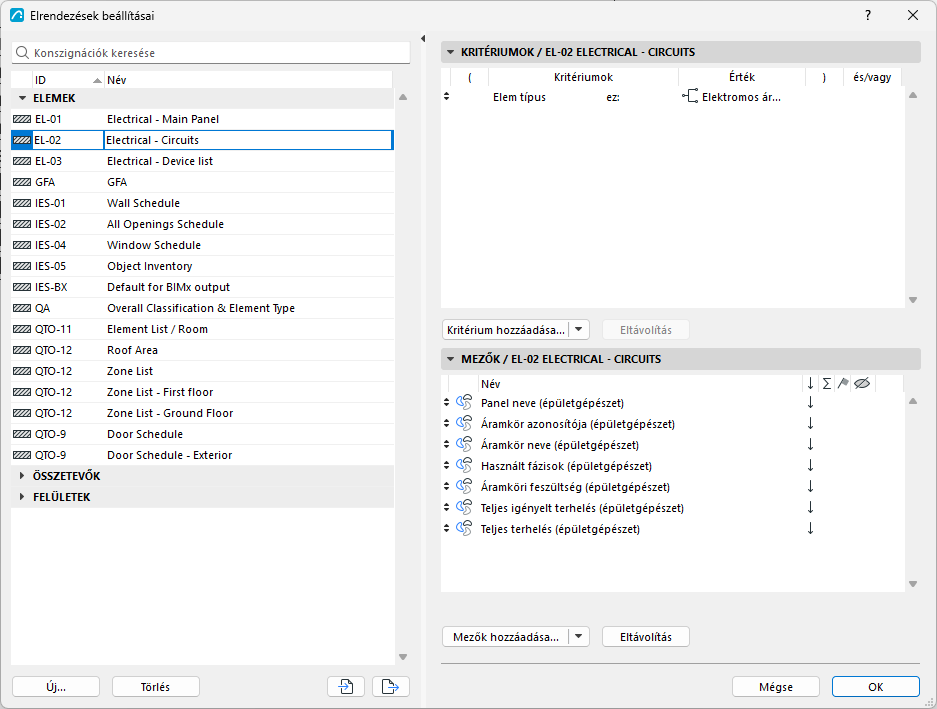This screenshot has width=937, height=709.
Task: Collapse the KRITÉRIUMOK panel section
Action: [x=451, y=52]
